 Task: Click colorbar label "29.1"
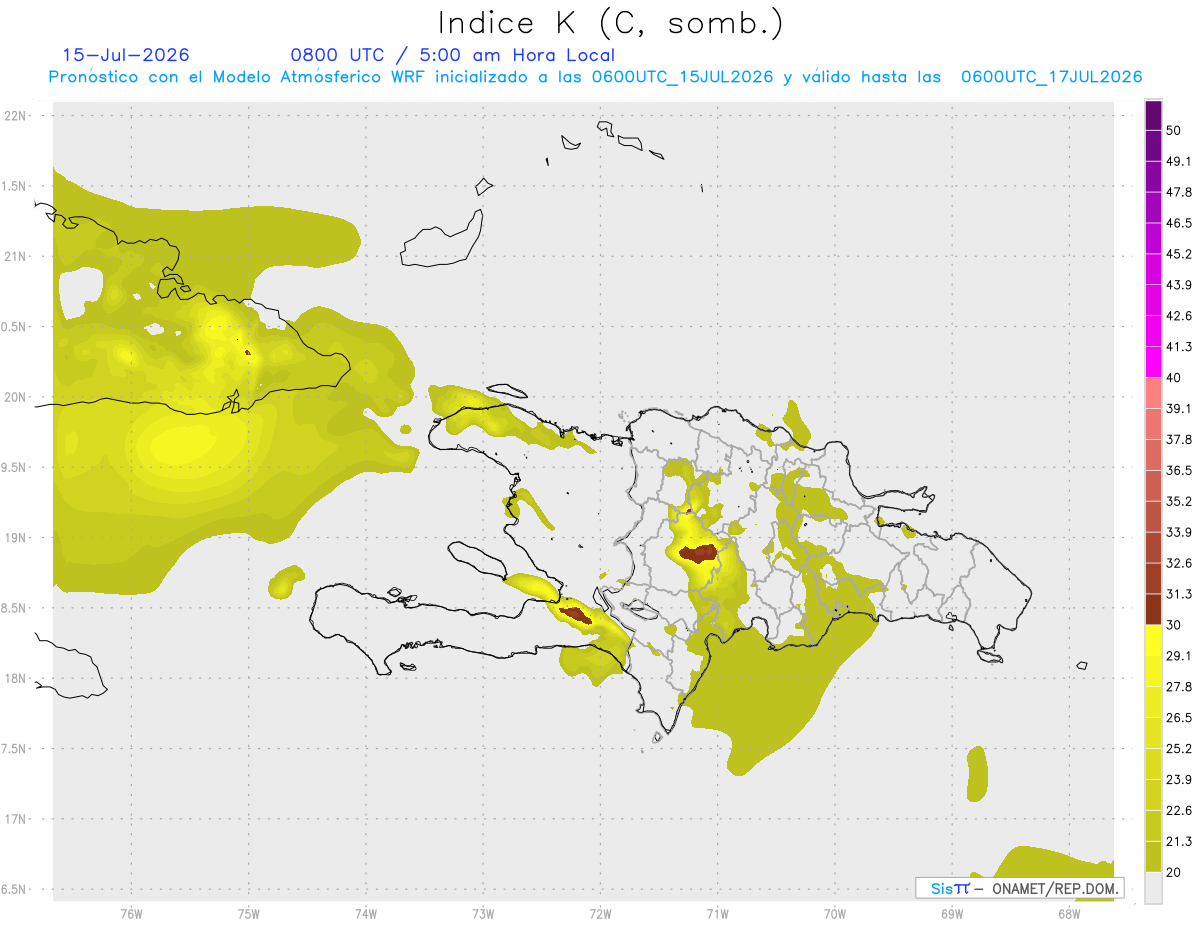coord(1179,655)
